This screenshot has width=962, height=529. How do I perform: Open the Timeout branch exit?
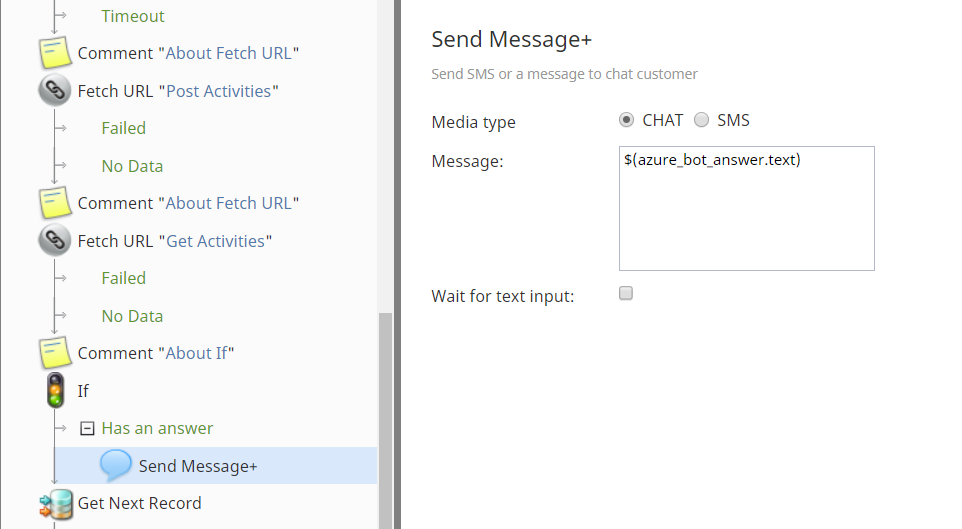(x=133, y=16)
